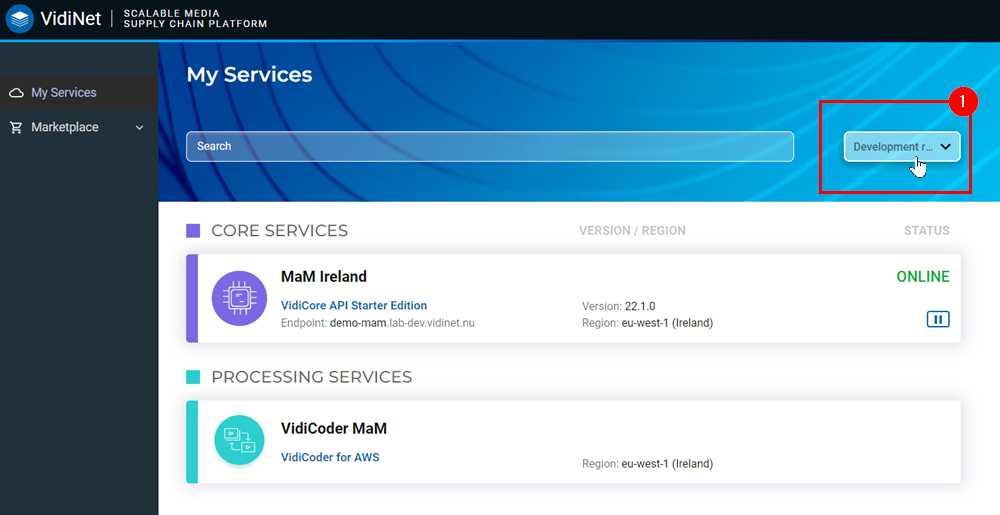Click the VidiCoder MaM teal service icon
Screen dimensions: 1000x515
(x=239, y=440)
